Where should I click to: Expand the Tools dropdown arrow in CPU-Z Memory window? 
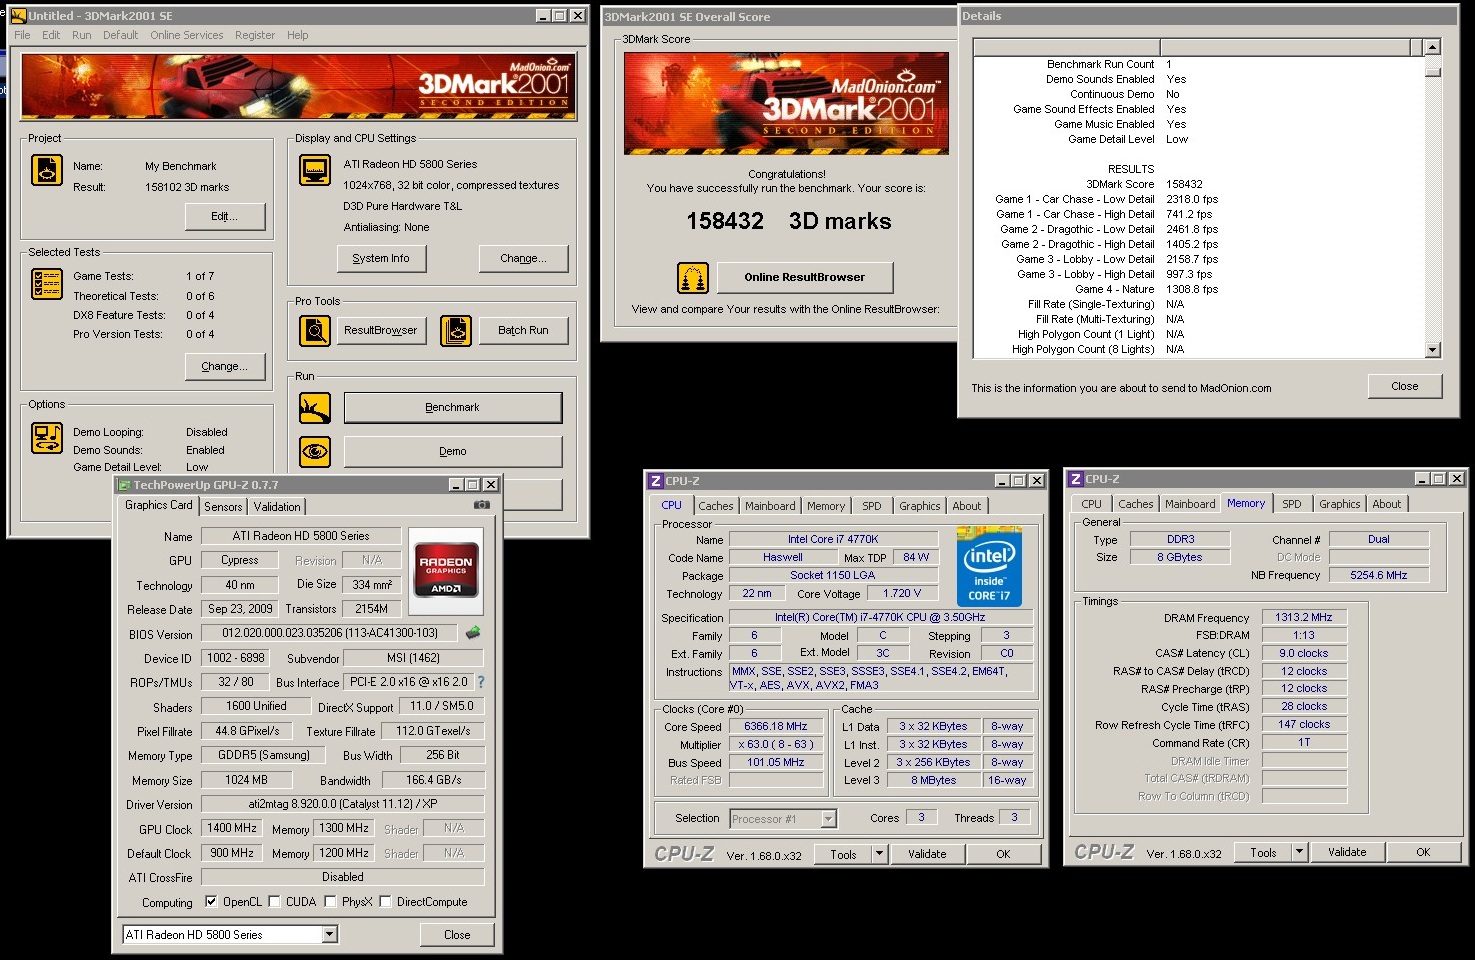pyautogui.click(x=1299, y=852)
